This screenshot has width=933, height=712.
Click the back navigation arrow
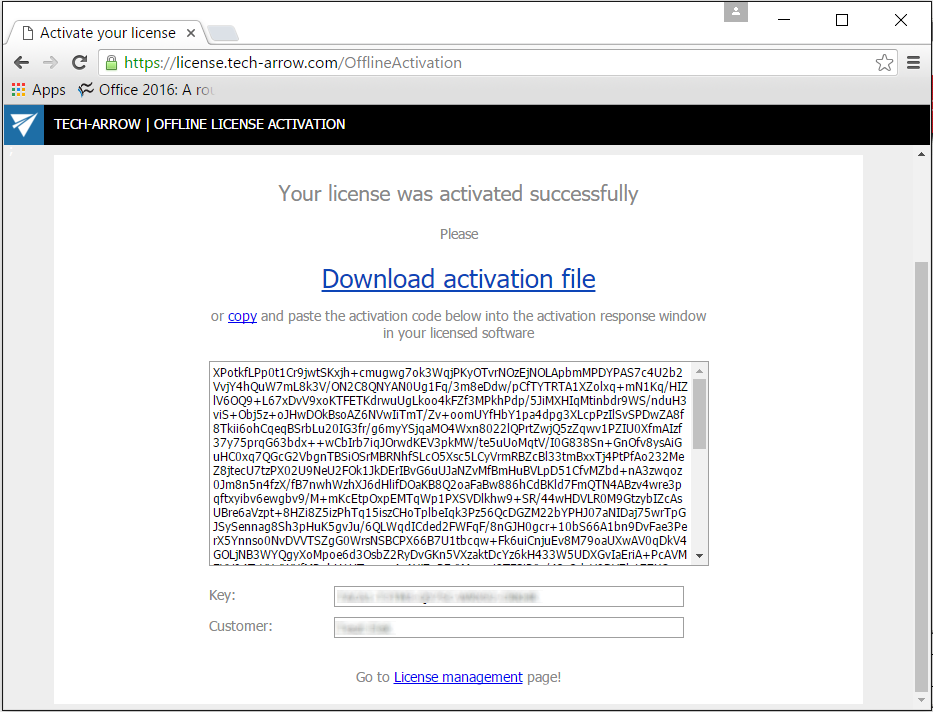[21, 62]
